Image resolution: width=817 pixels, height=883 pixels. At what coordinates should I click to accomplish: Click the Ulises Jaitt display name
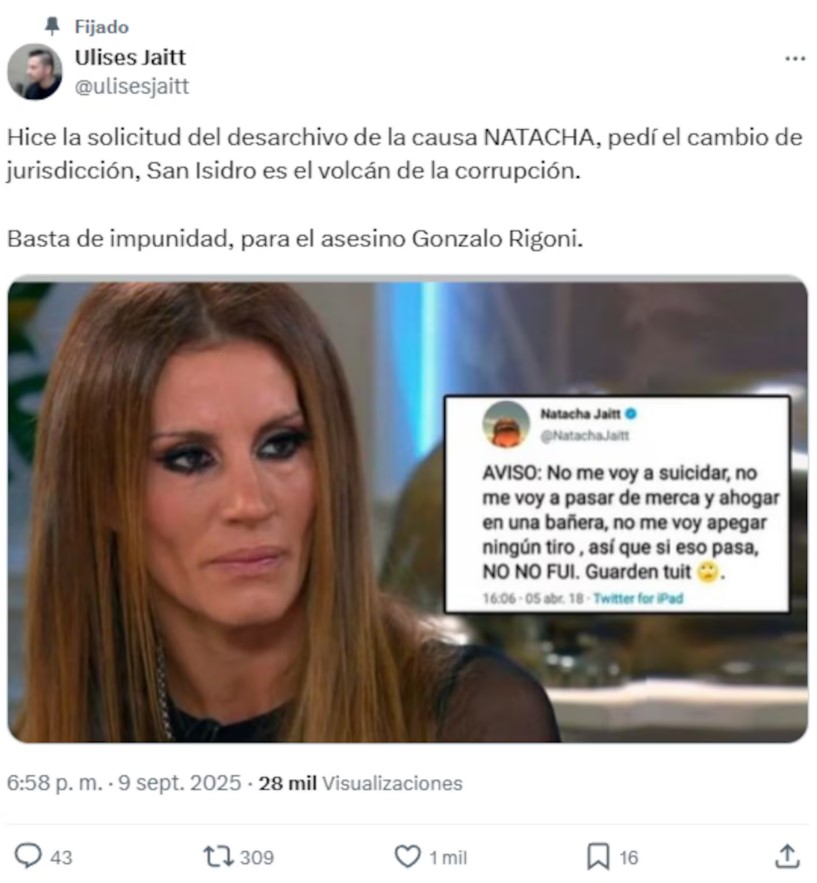[x=130, y=57]
